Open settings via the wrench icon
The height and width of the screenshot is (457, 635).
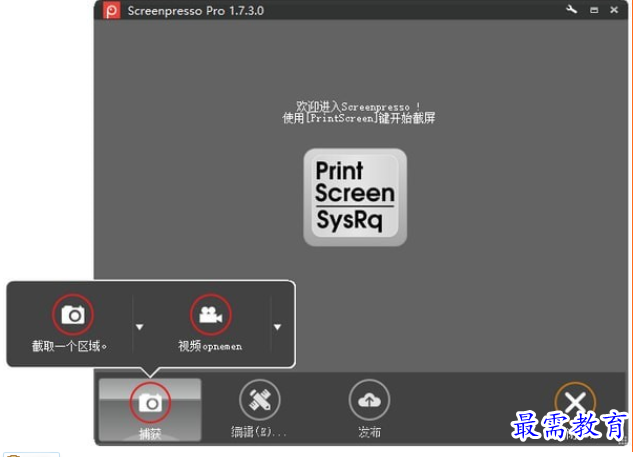coord(571,10)
